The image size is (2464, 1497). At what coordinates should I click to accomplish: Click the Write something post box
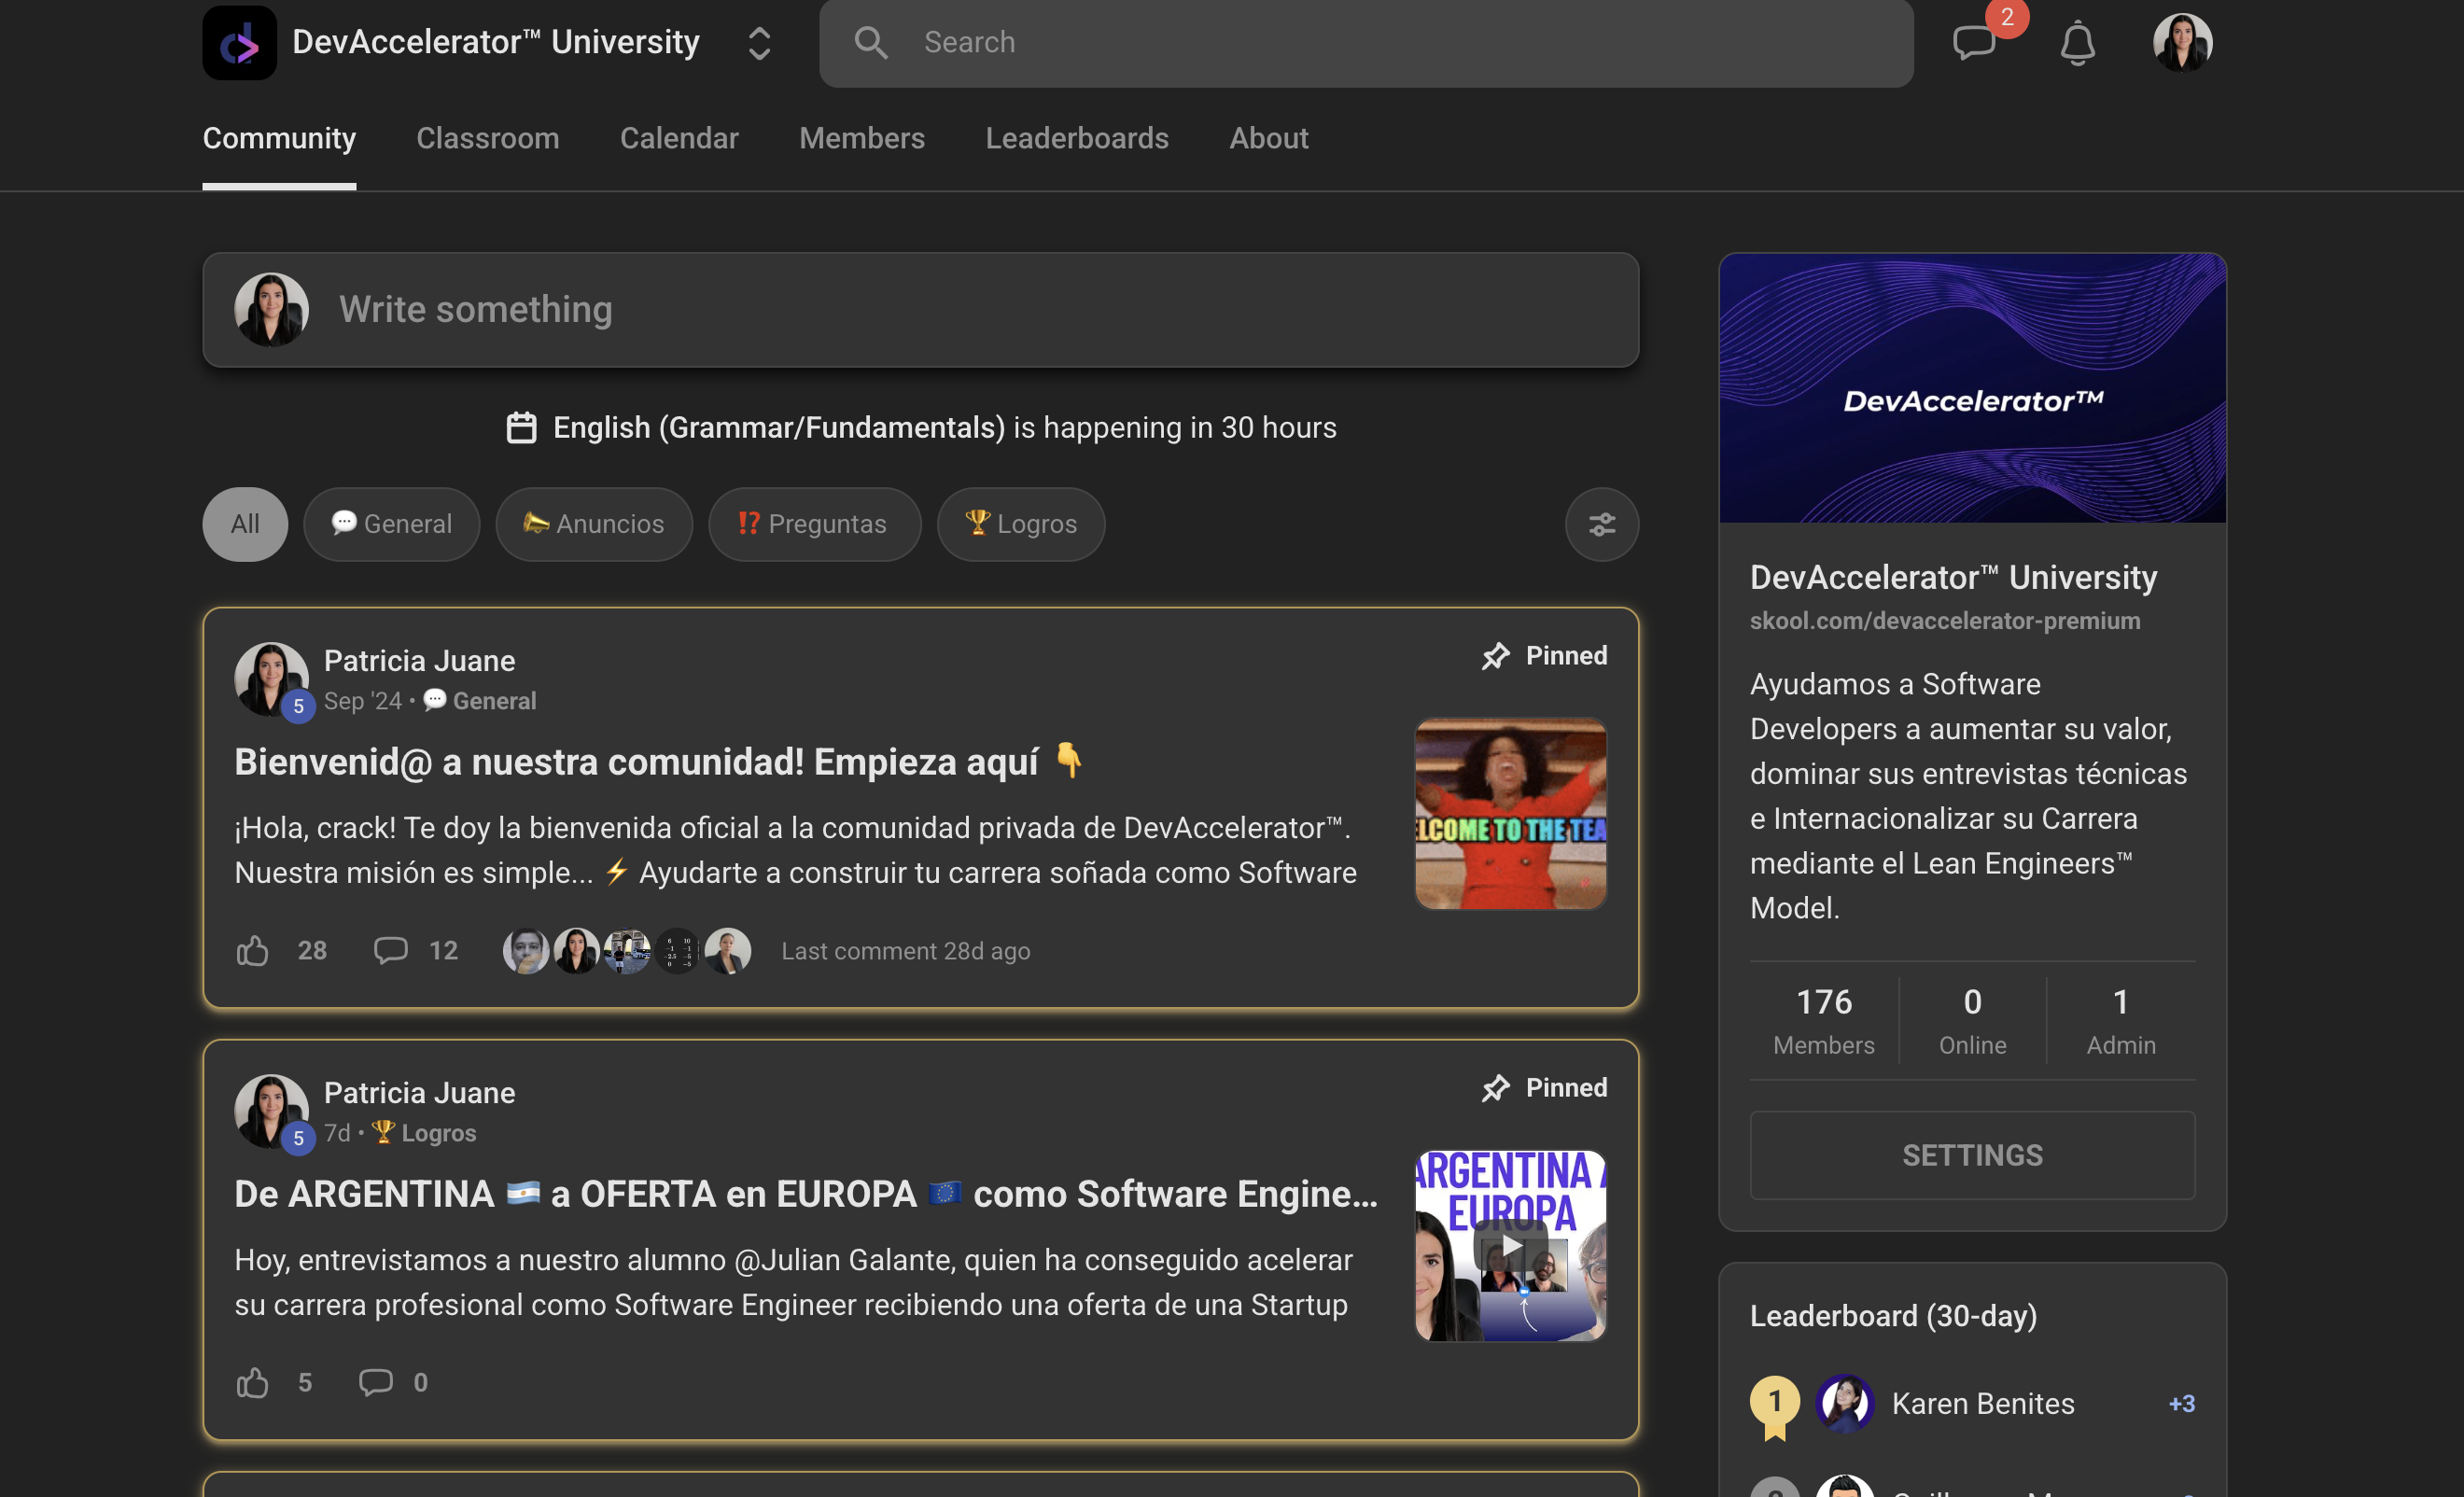[920, 309]
